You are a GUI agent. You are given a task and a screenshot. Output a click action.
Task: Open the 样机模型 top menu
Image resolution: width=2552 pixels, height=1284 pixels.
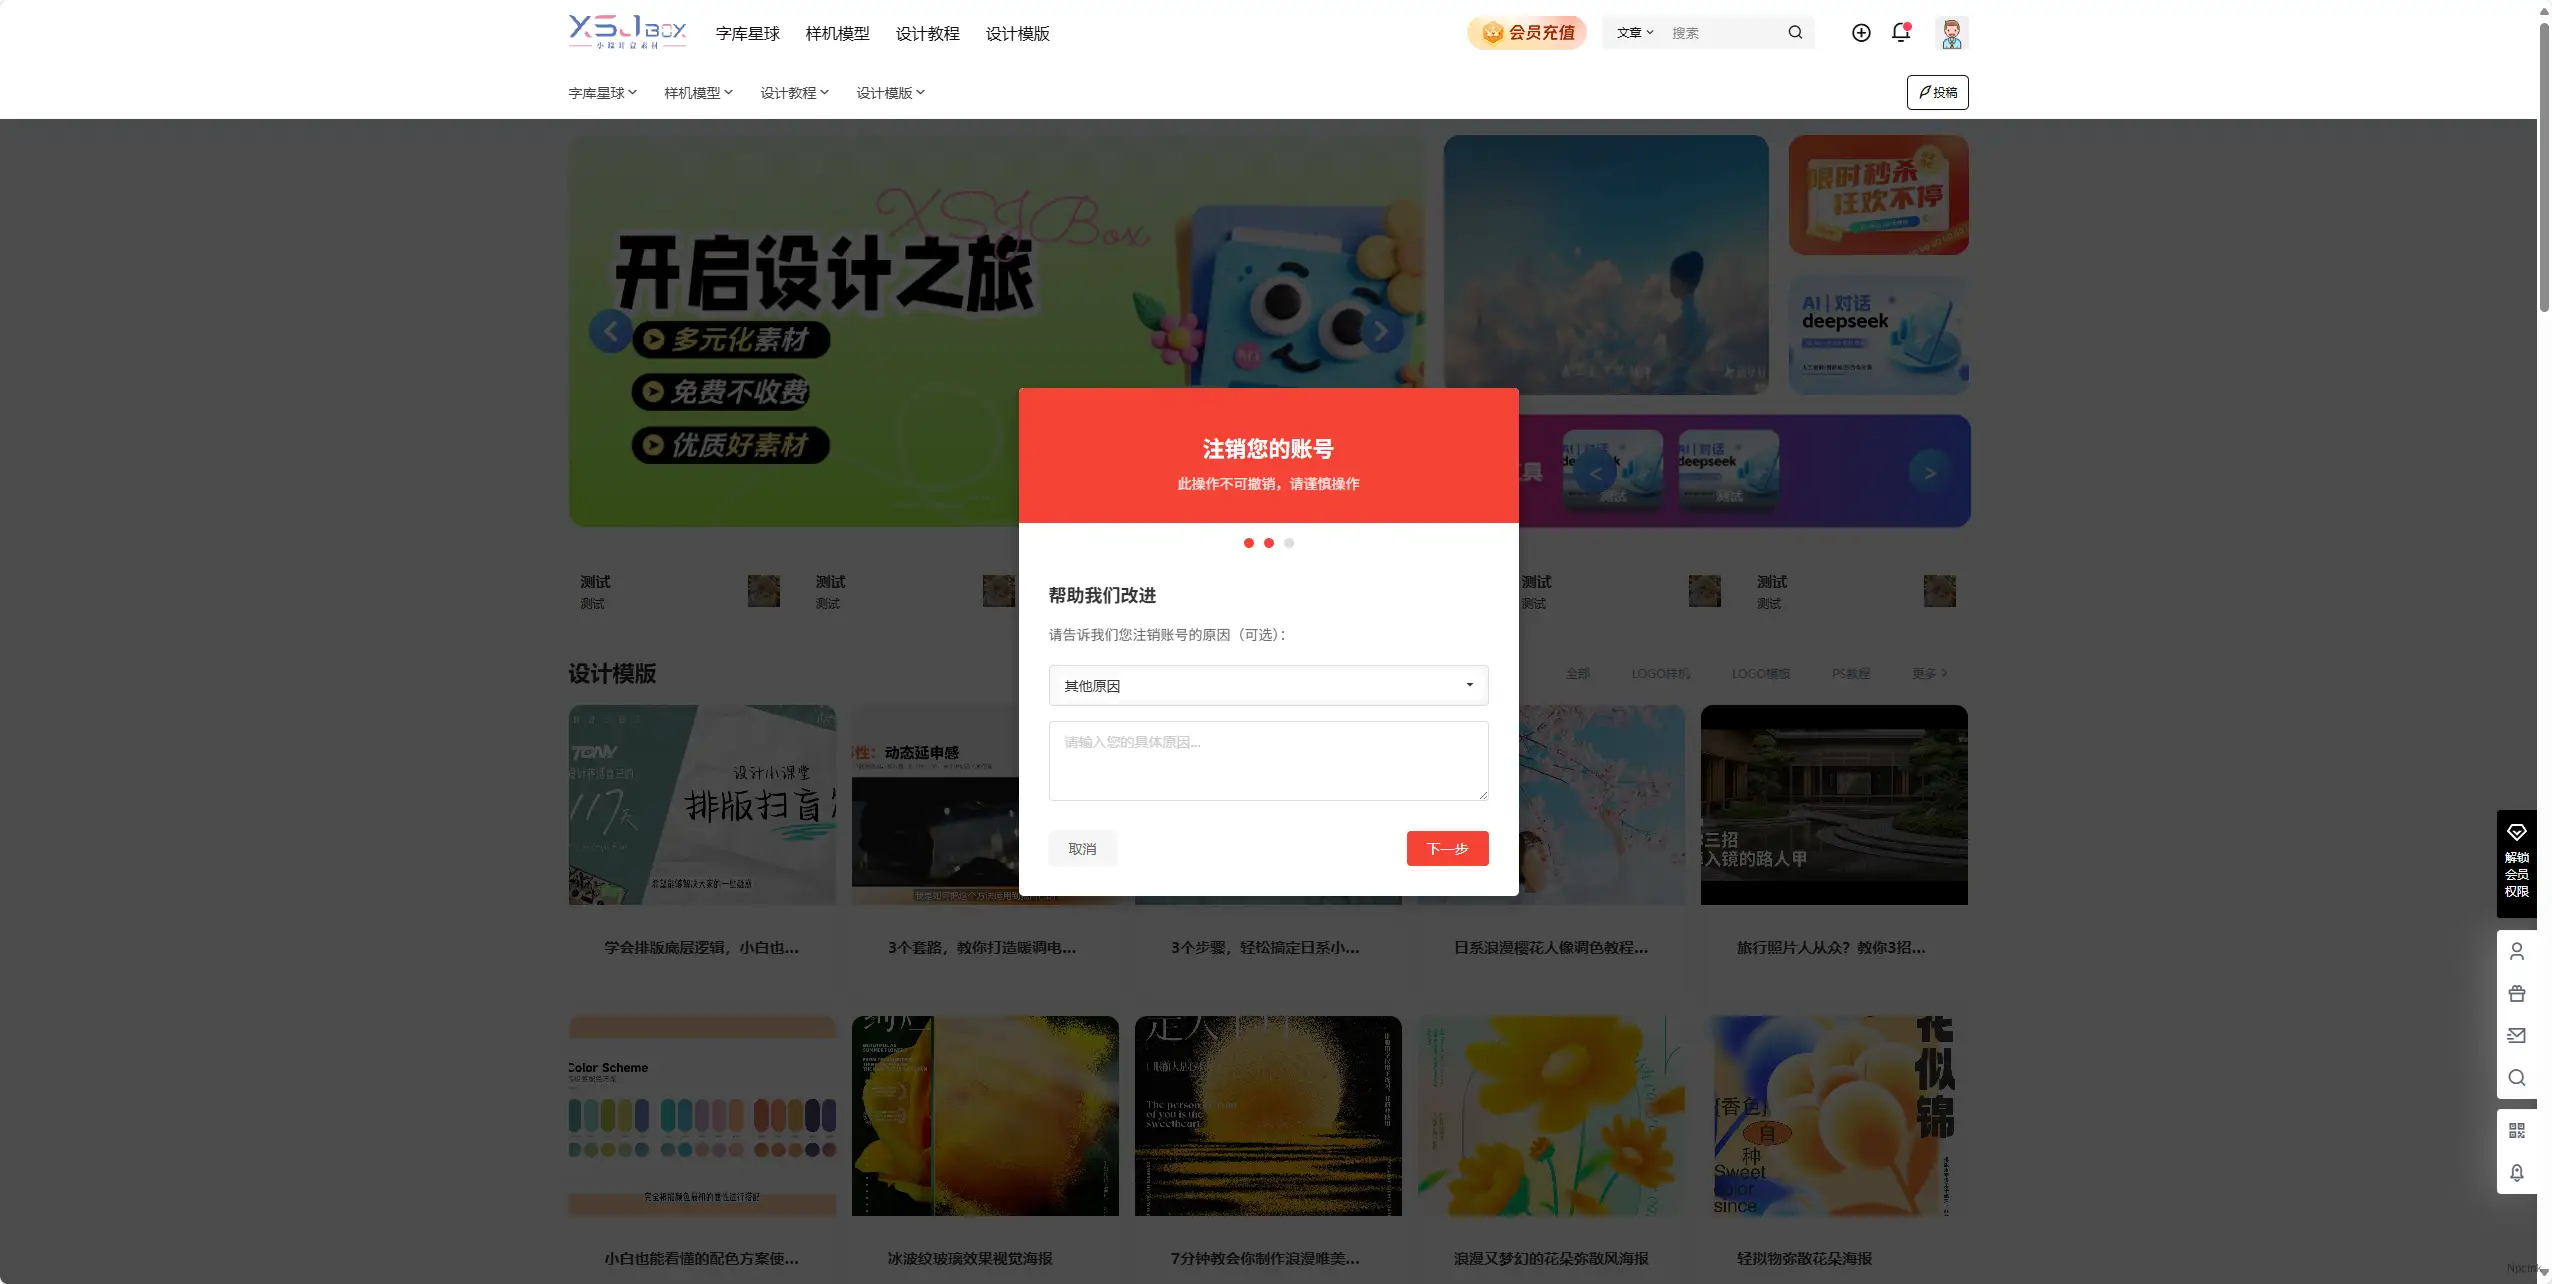coord(836,33)
